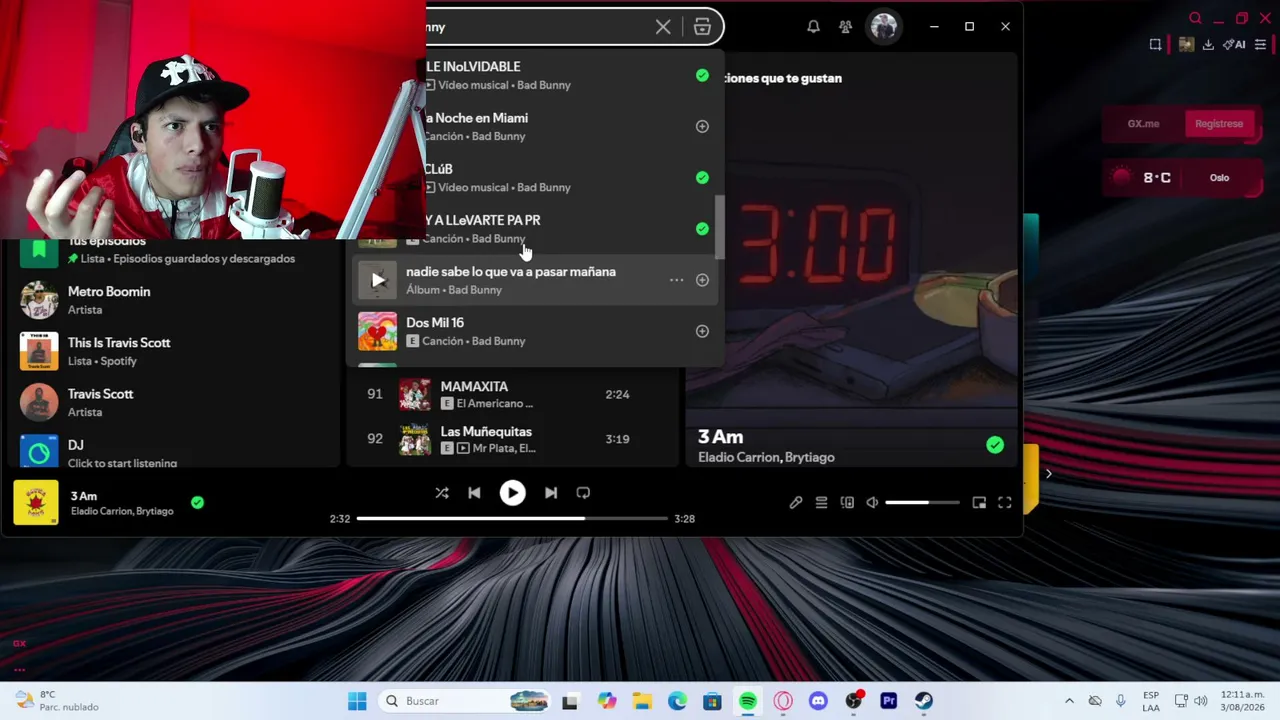1280x720 pixels.
Task: Open the lyrics microphone icon
Action: click(795, 503)
